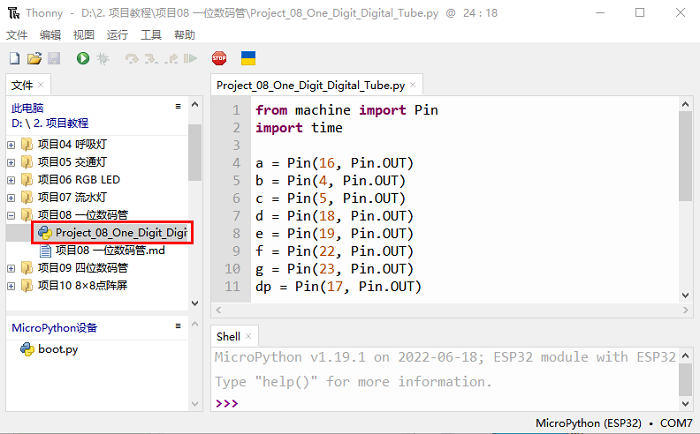700x434 pixels.
Task: Click the D: \ 2. 项目教程 path link
Action: click(x=52, y=123)
